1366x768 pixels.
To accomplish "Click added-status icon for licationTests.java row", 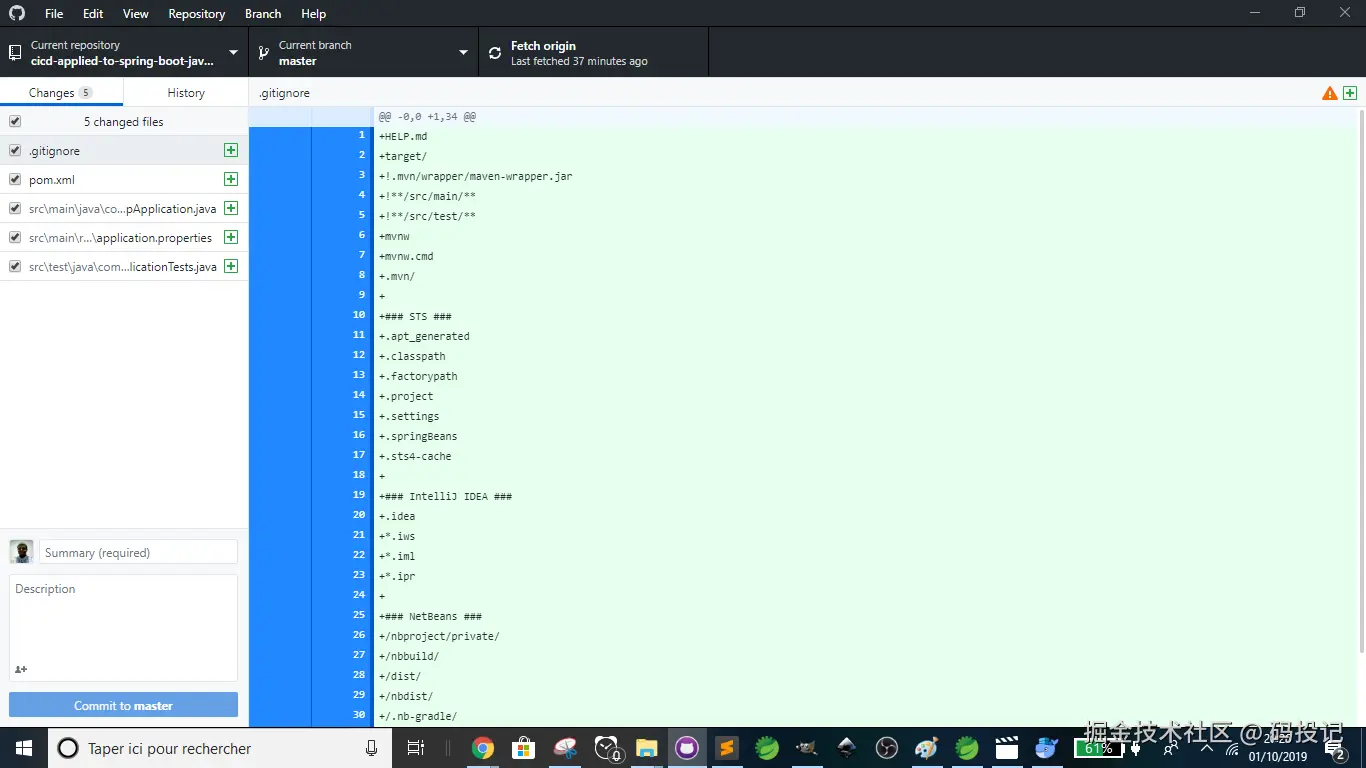I will 231,266.
